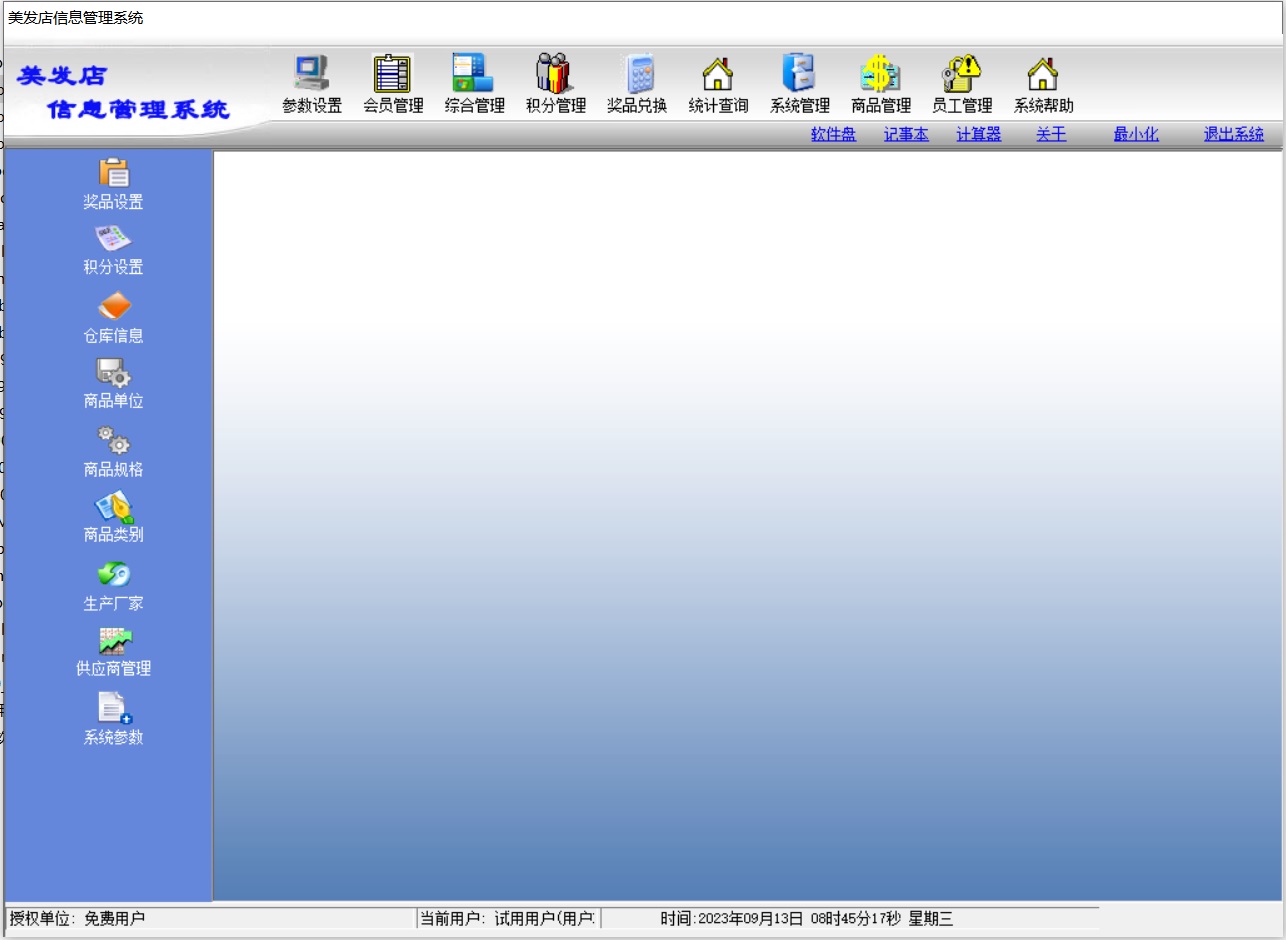Click the 生产厂家 sidebar icon
Screen dimensions: 1286x940
click(114, 575)
